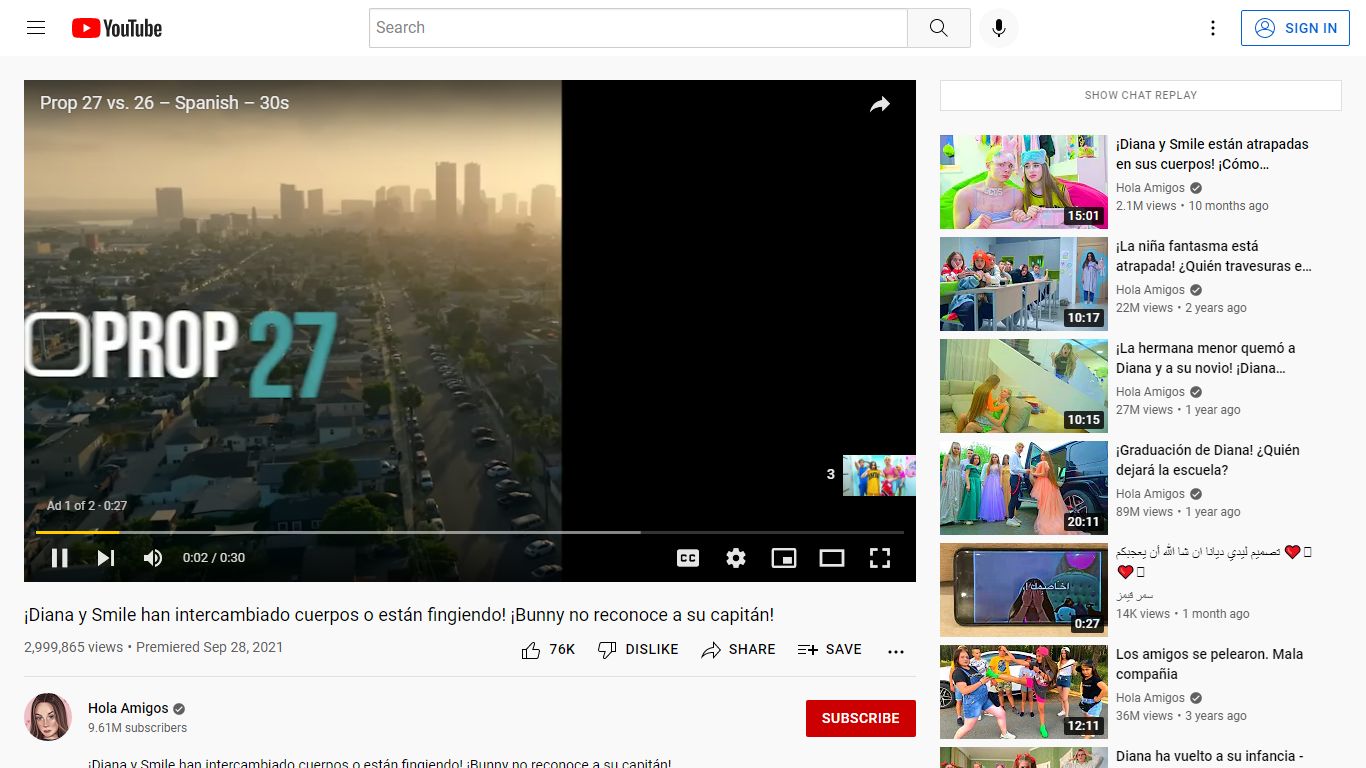
Task: Skip to next video
Action: tap(106, 558)
